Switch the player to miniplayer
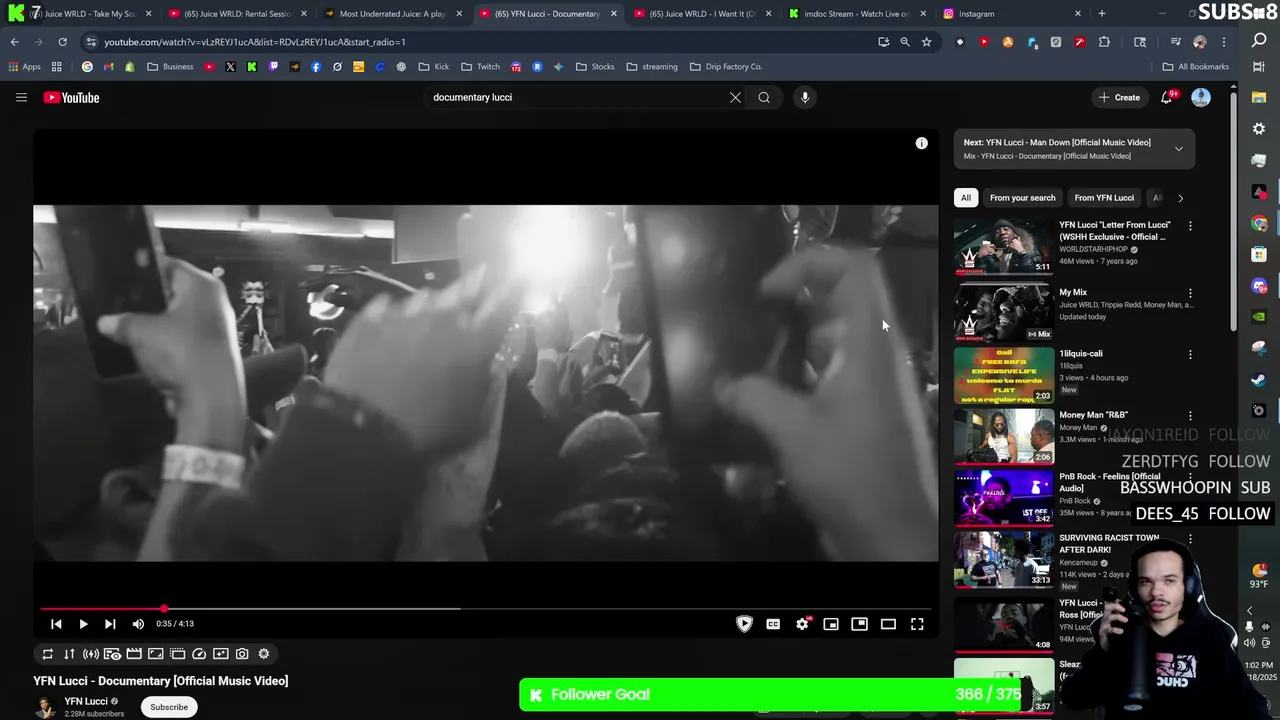 click(831, 624)
